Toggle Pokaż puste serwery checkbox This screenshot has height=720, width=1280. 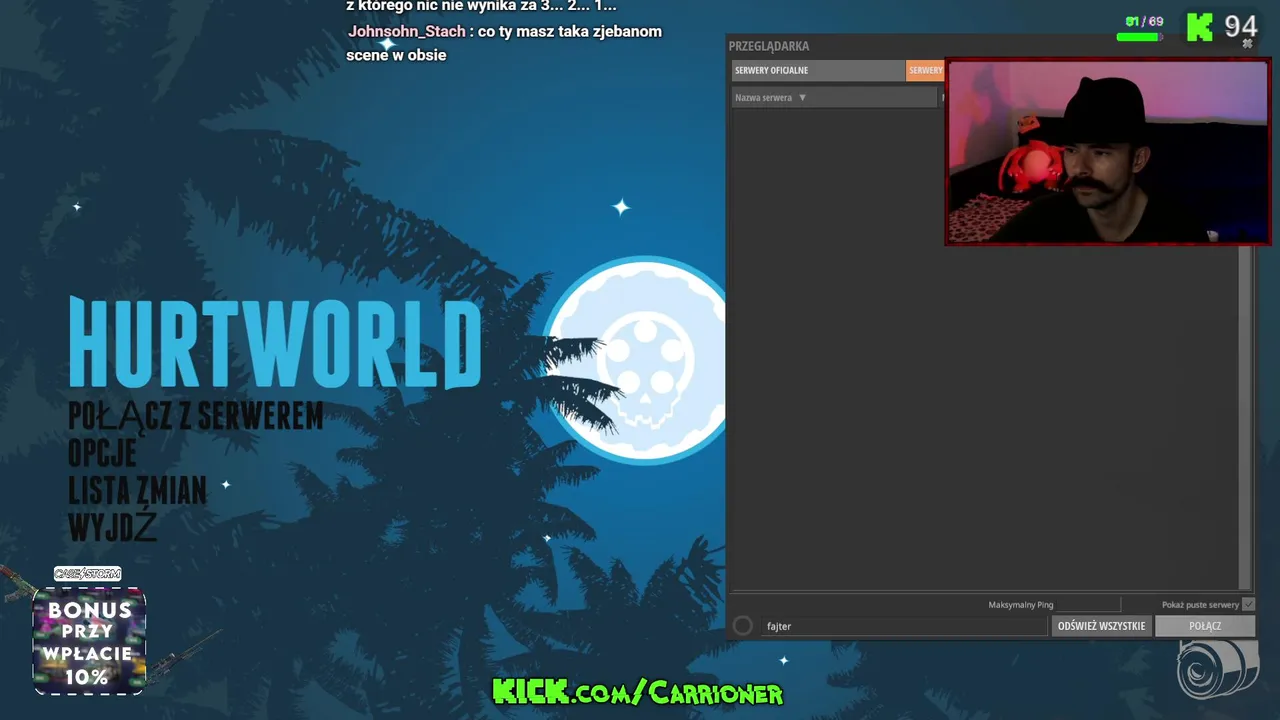coord(1248,605)
